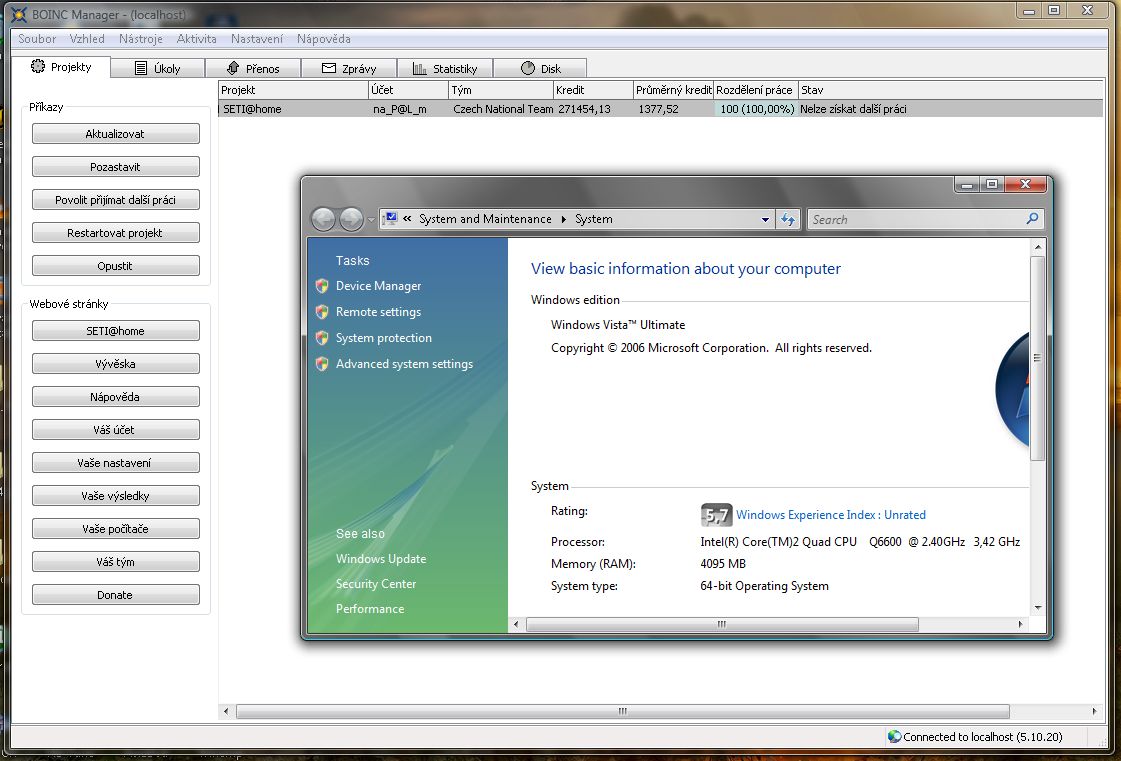Open the address bar history dropdown
This screenshot has width=1121, height=761.
765,220
